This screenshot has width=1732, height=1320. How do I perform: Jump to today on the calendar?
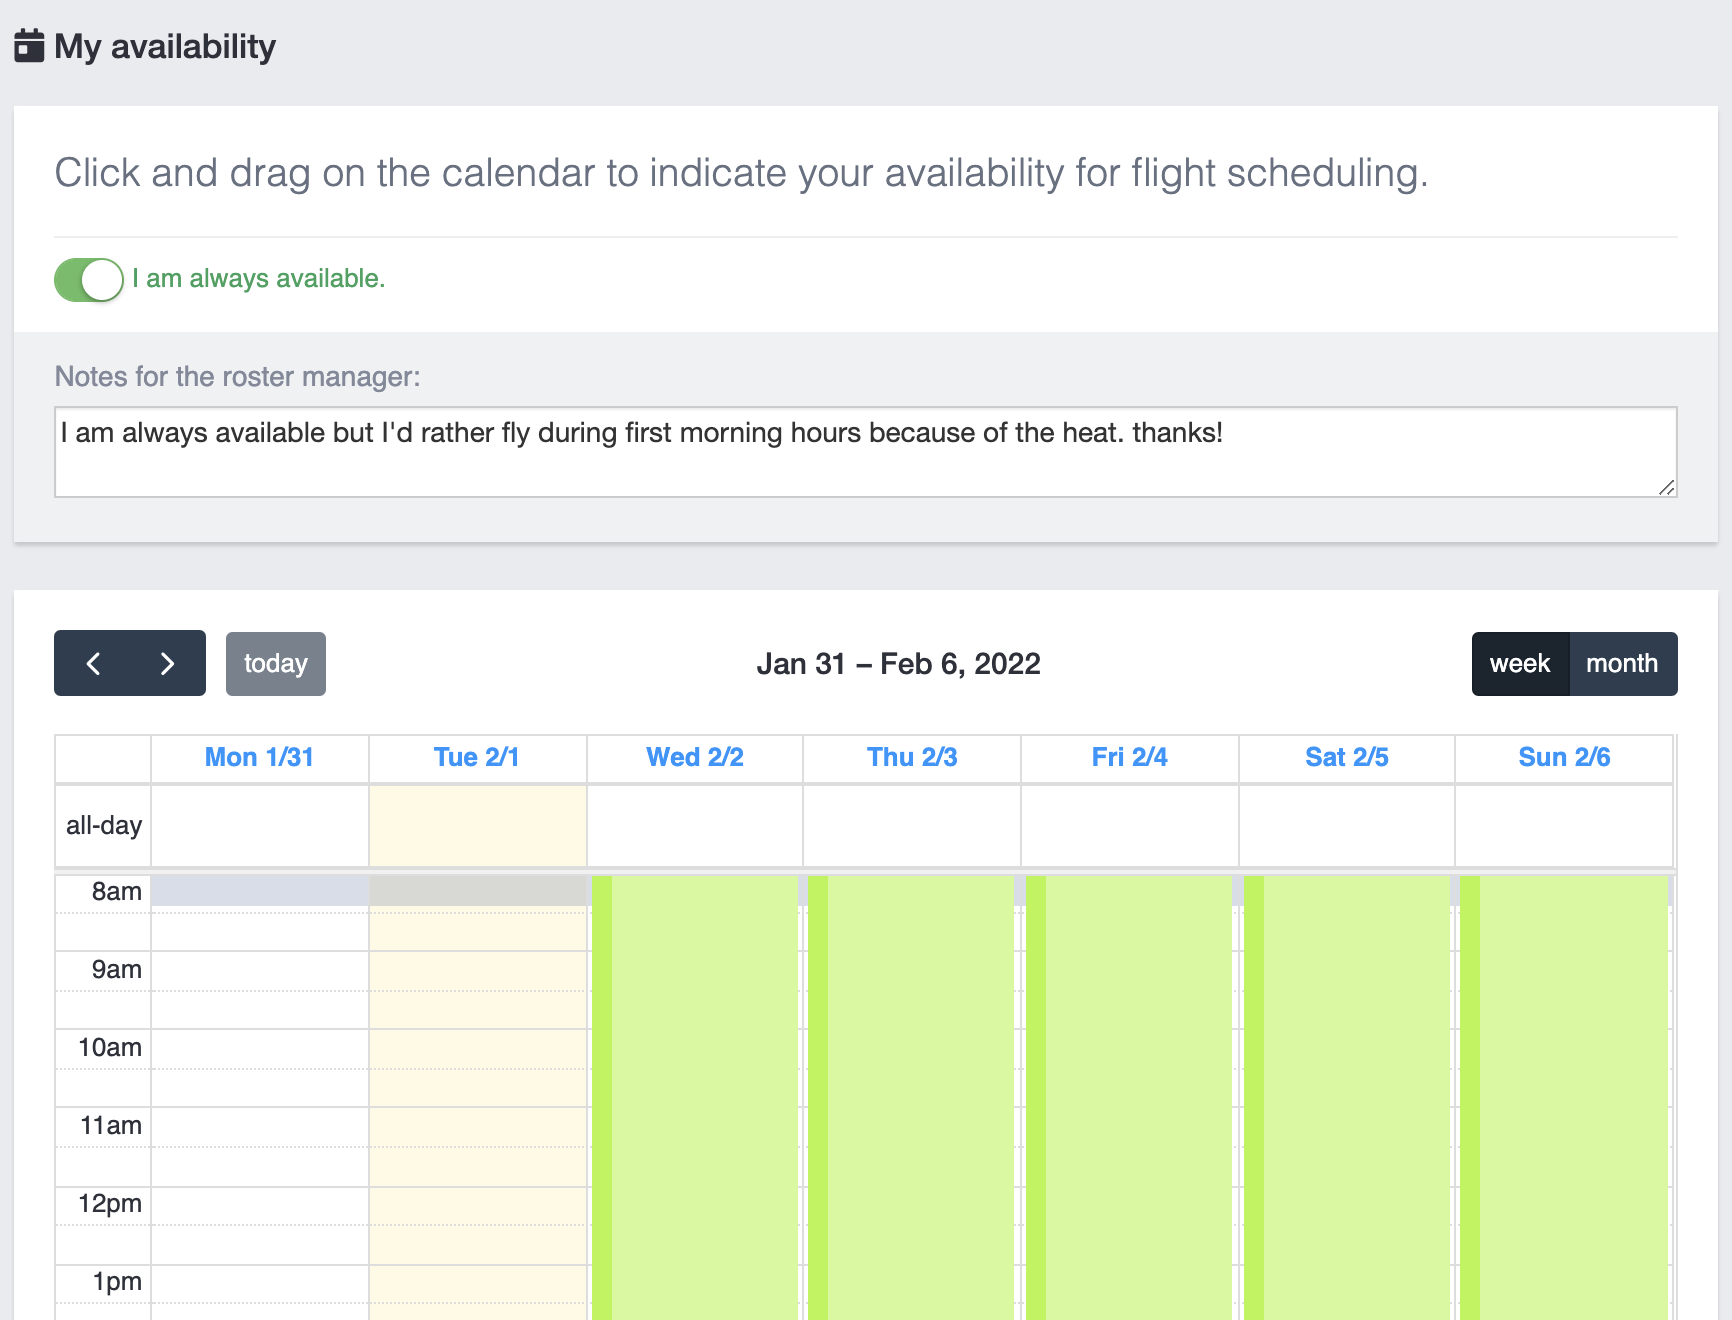[x=275, y=664]
